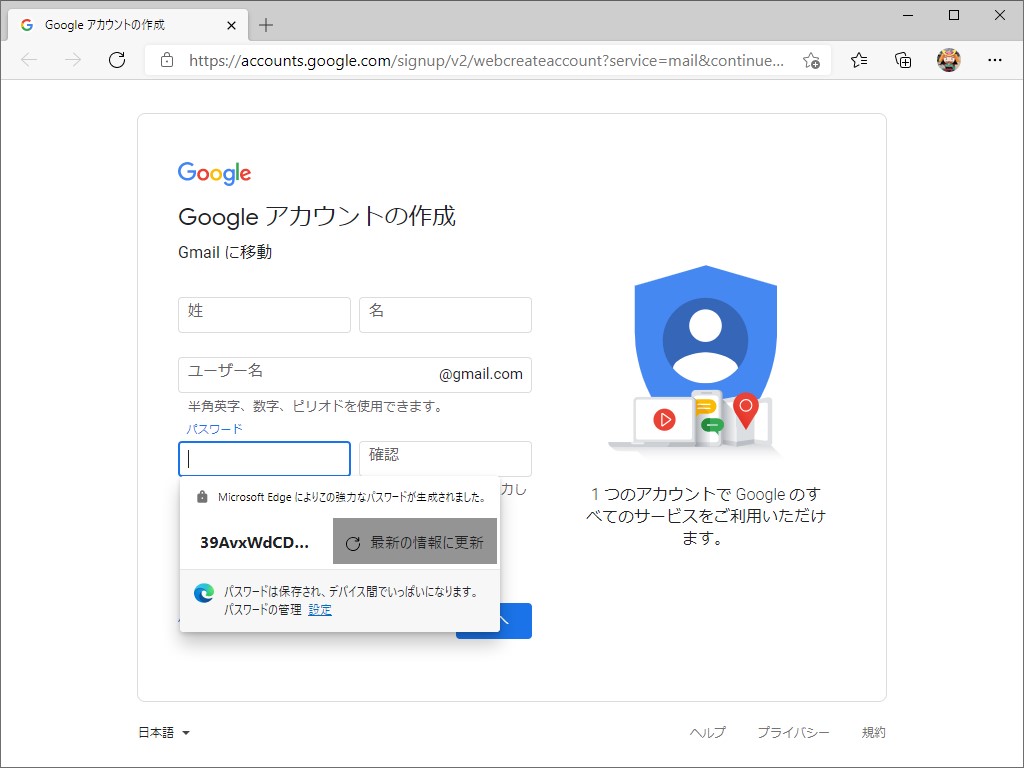This screenshot has width=1024, height=768.
Task: Add this page to favorites with the star
Action: [x=812, y=60]
